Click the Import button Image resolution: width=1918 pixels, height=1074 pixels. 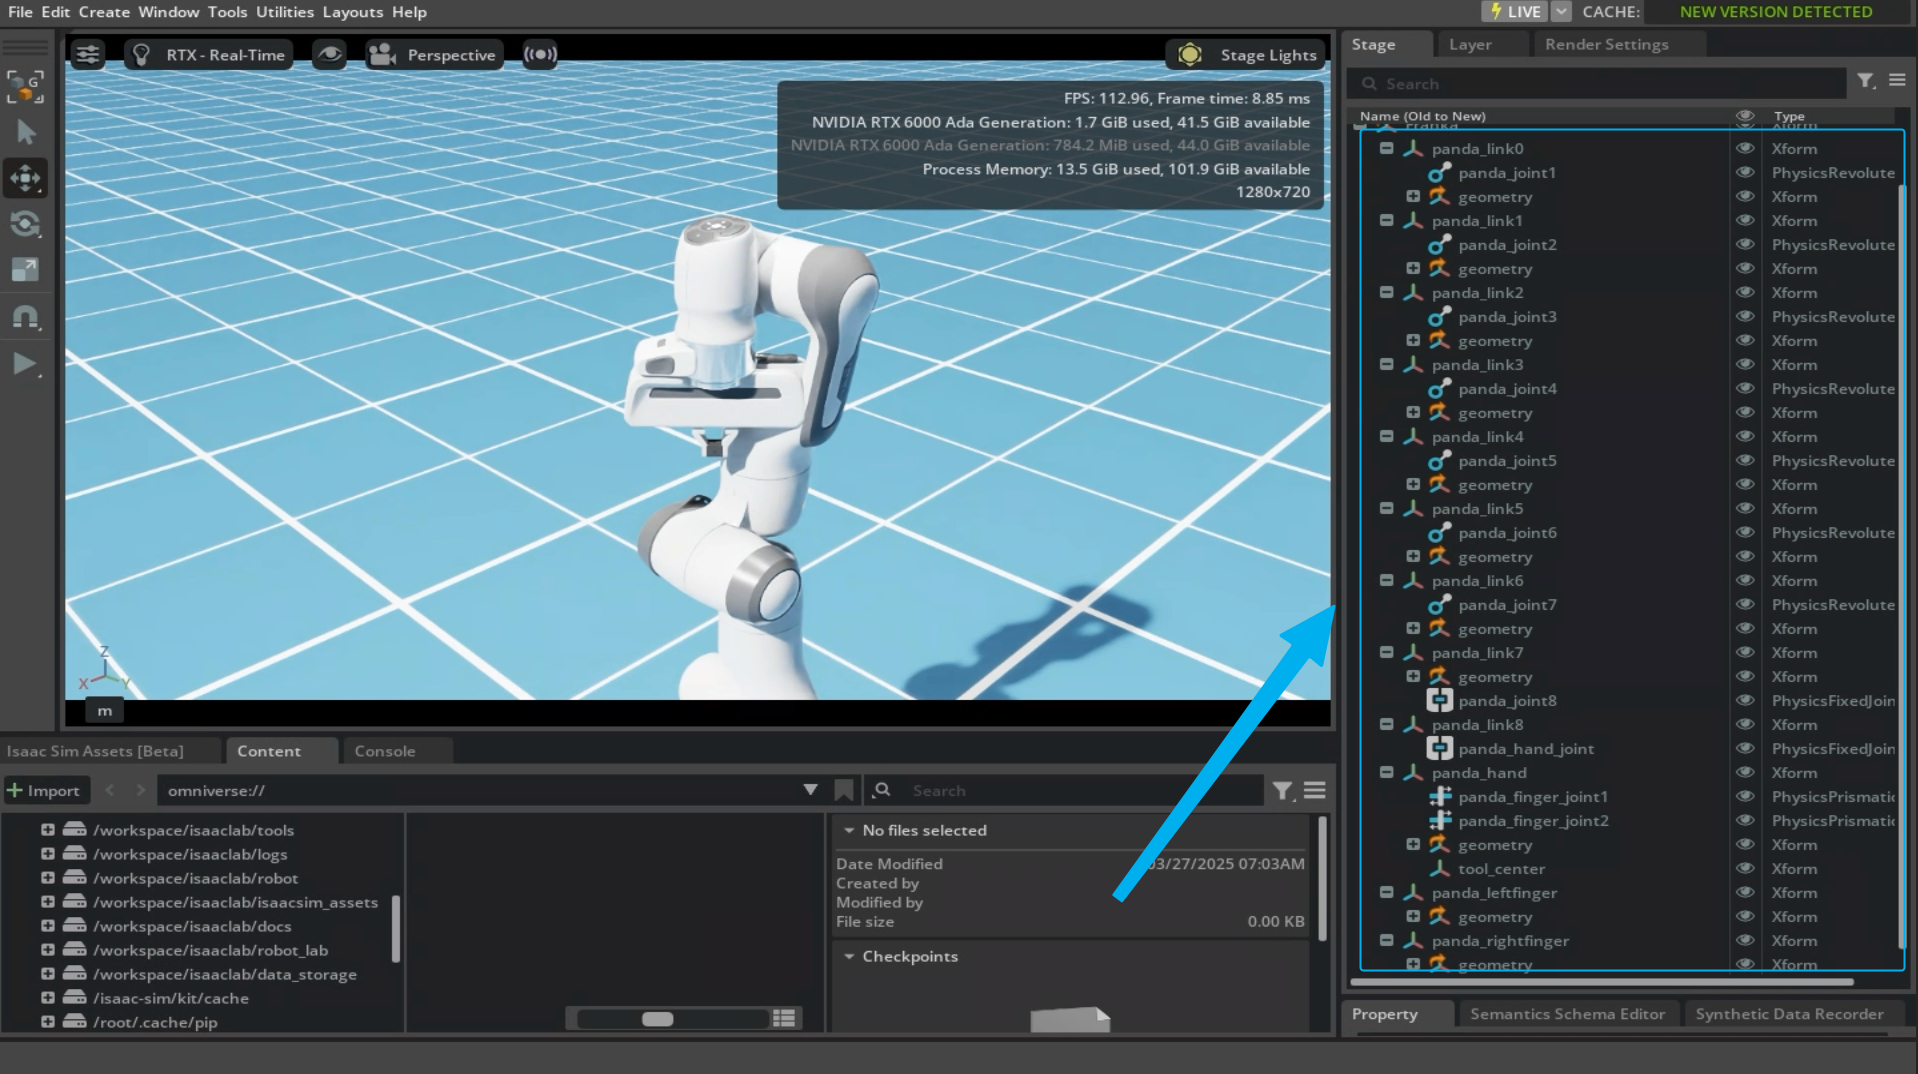point(45,791)
